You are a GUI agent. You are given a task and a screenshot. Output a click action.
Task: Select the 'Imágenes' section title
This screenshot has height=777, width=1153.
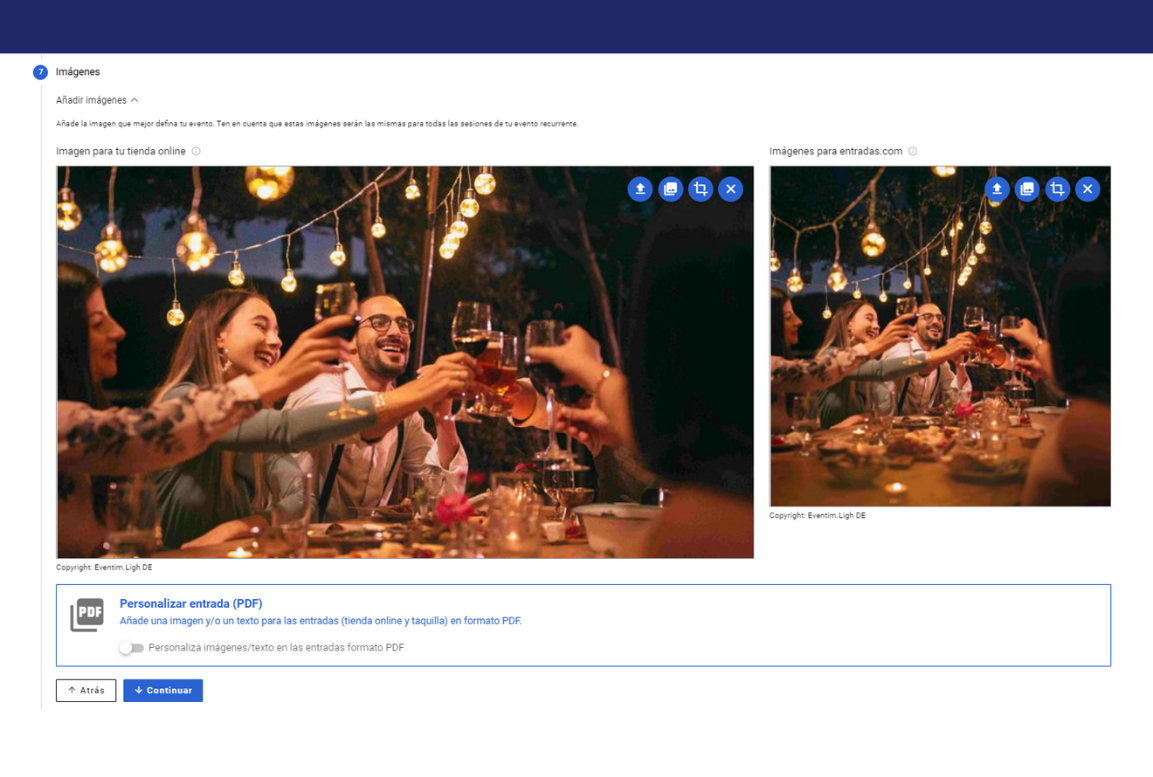coord(78,72)
